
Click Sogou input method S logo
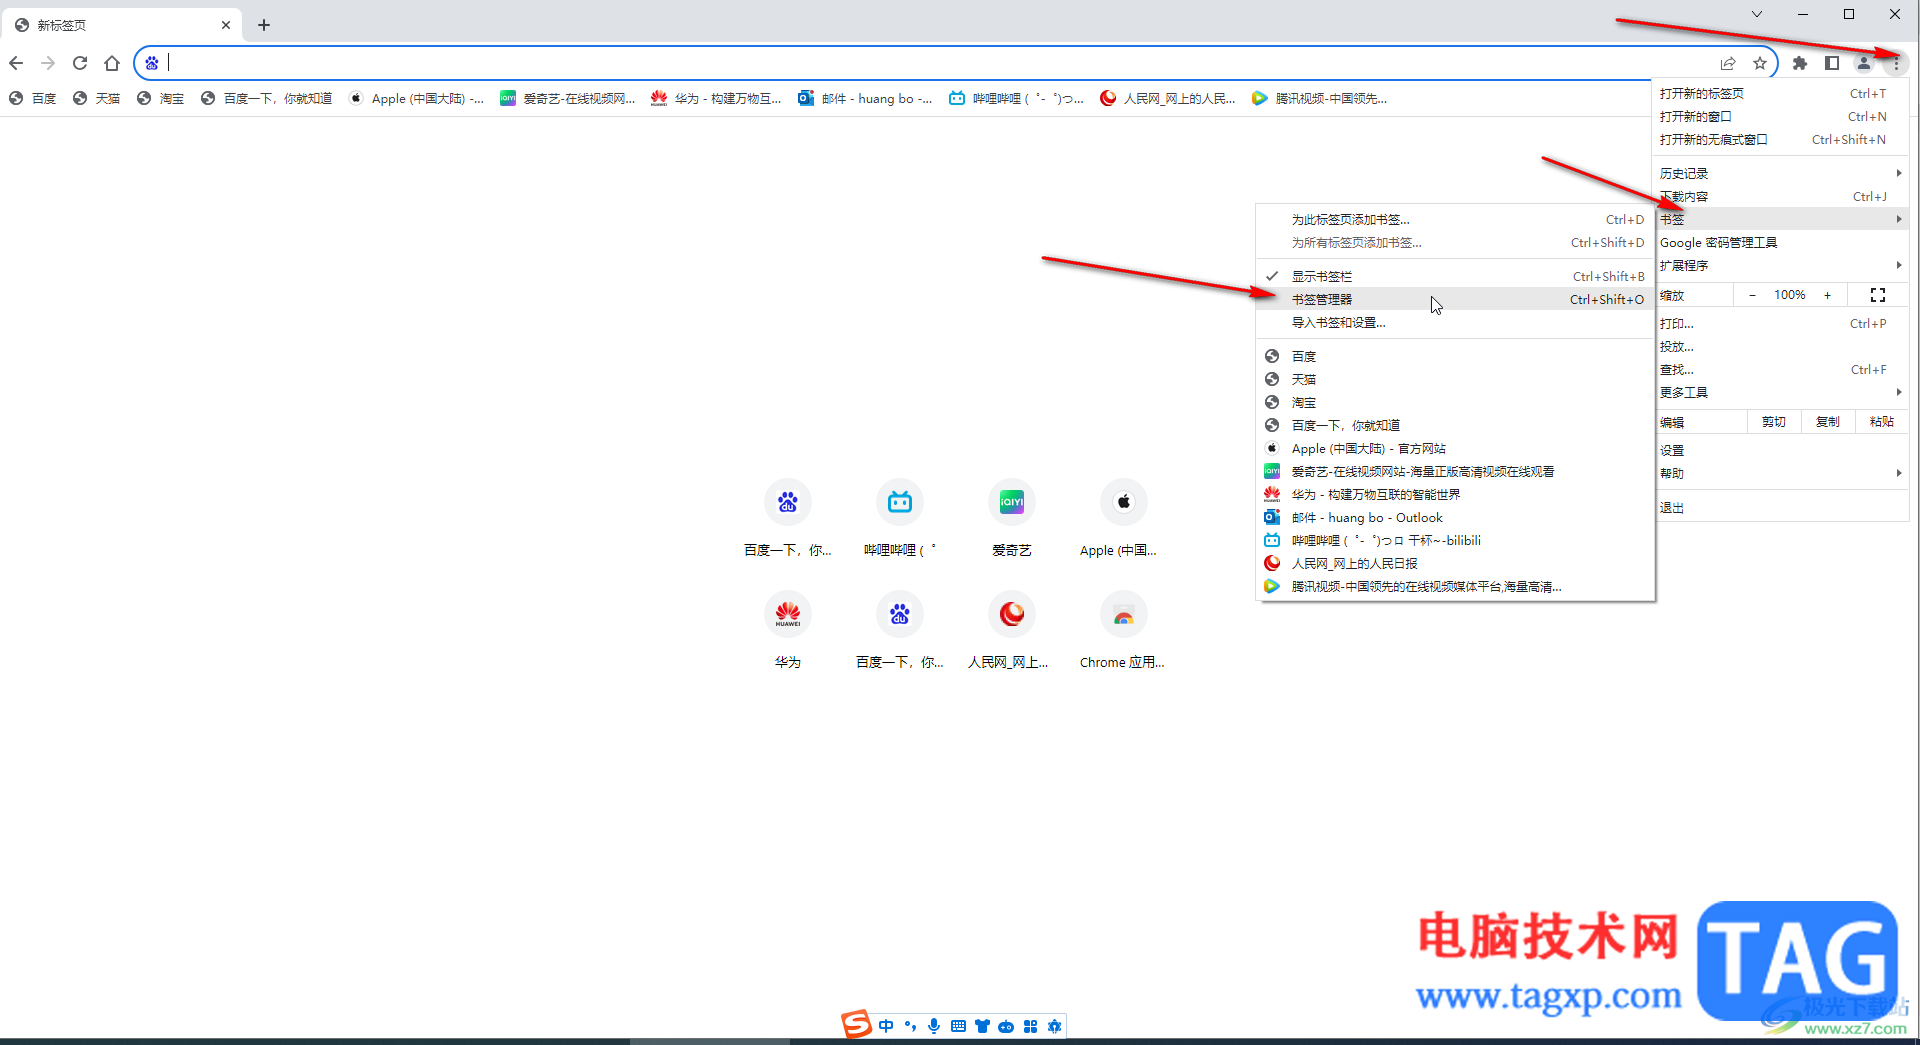[x=856, y=1024]
